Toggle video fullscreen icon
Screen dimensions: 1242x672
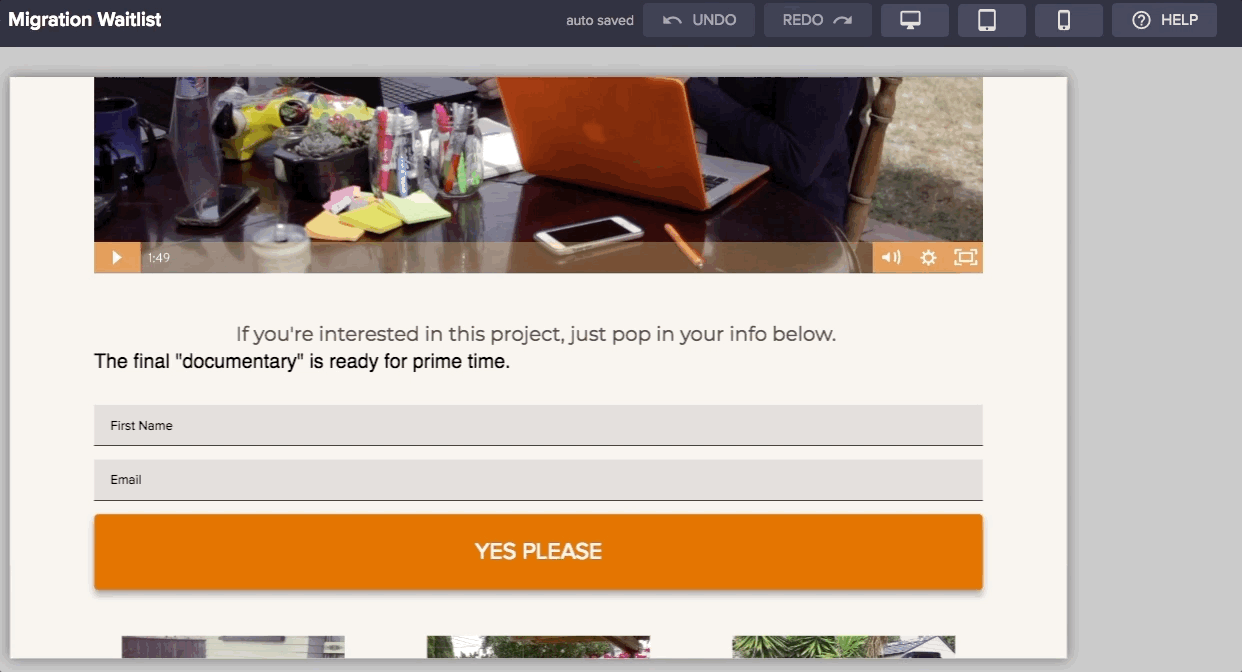(965, 257)
